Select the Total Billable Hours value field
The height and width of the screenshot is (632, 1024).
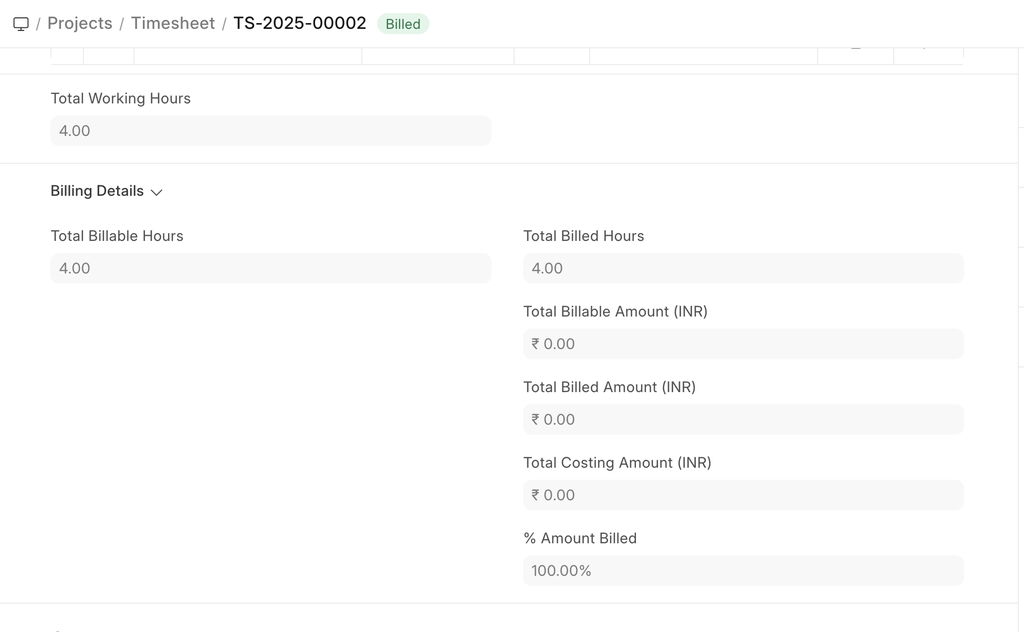[270, 268]
